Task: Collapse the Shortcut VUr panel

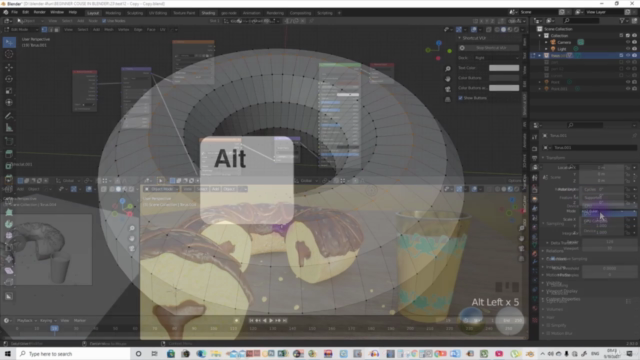Action: [460, 38]
